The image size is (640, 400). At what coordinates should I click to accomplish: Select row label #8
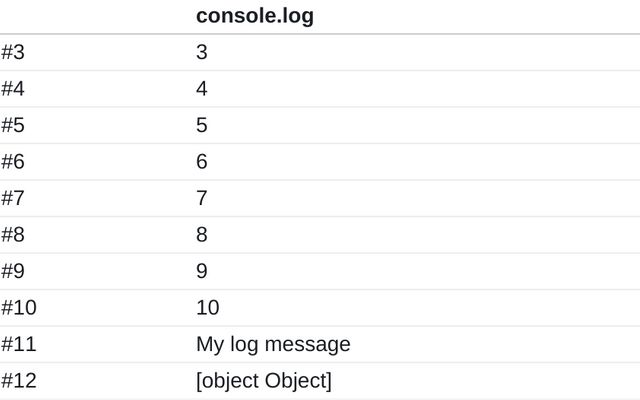(x=13, y=235)
